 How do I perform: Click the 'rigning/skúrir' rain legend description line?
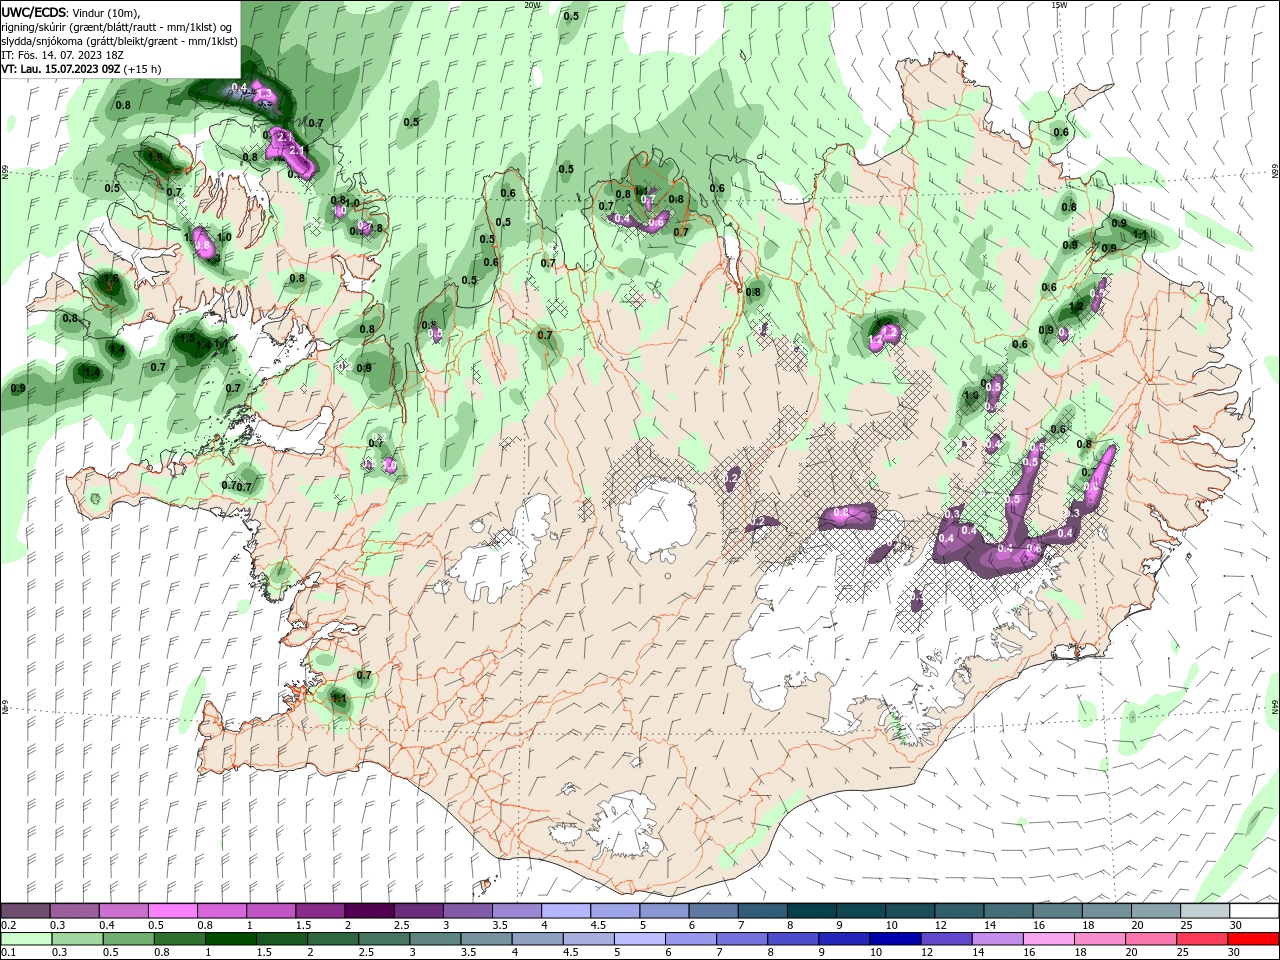(118, 26)
